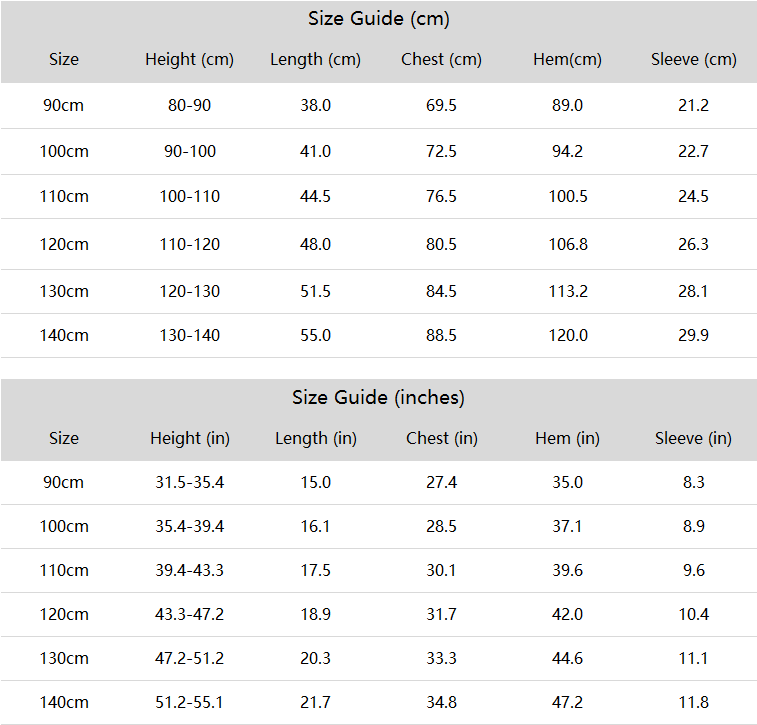
Task: Click the Sleeve (in) column header
Action: tap(693, 438)
